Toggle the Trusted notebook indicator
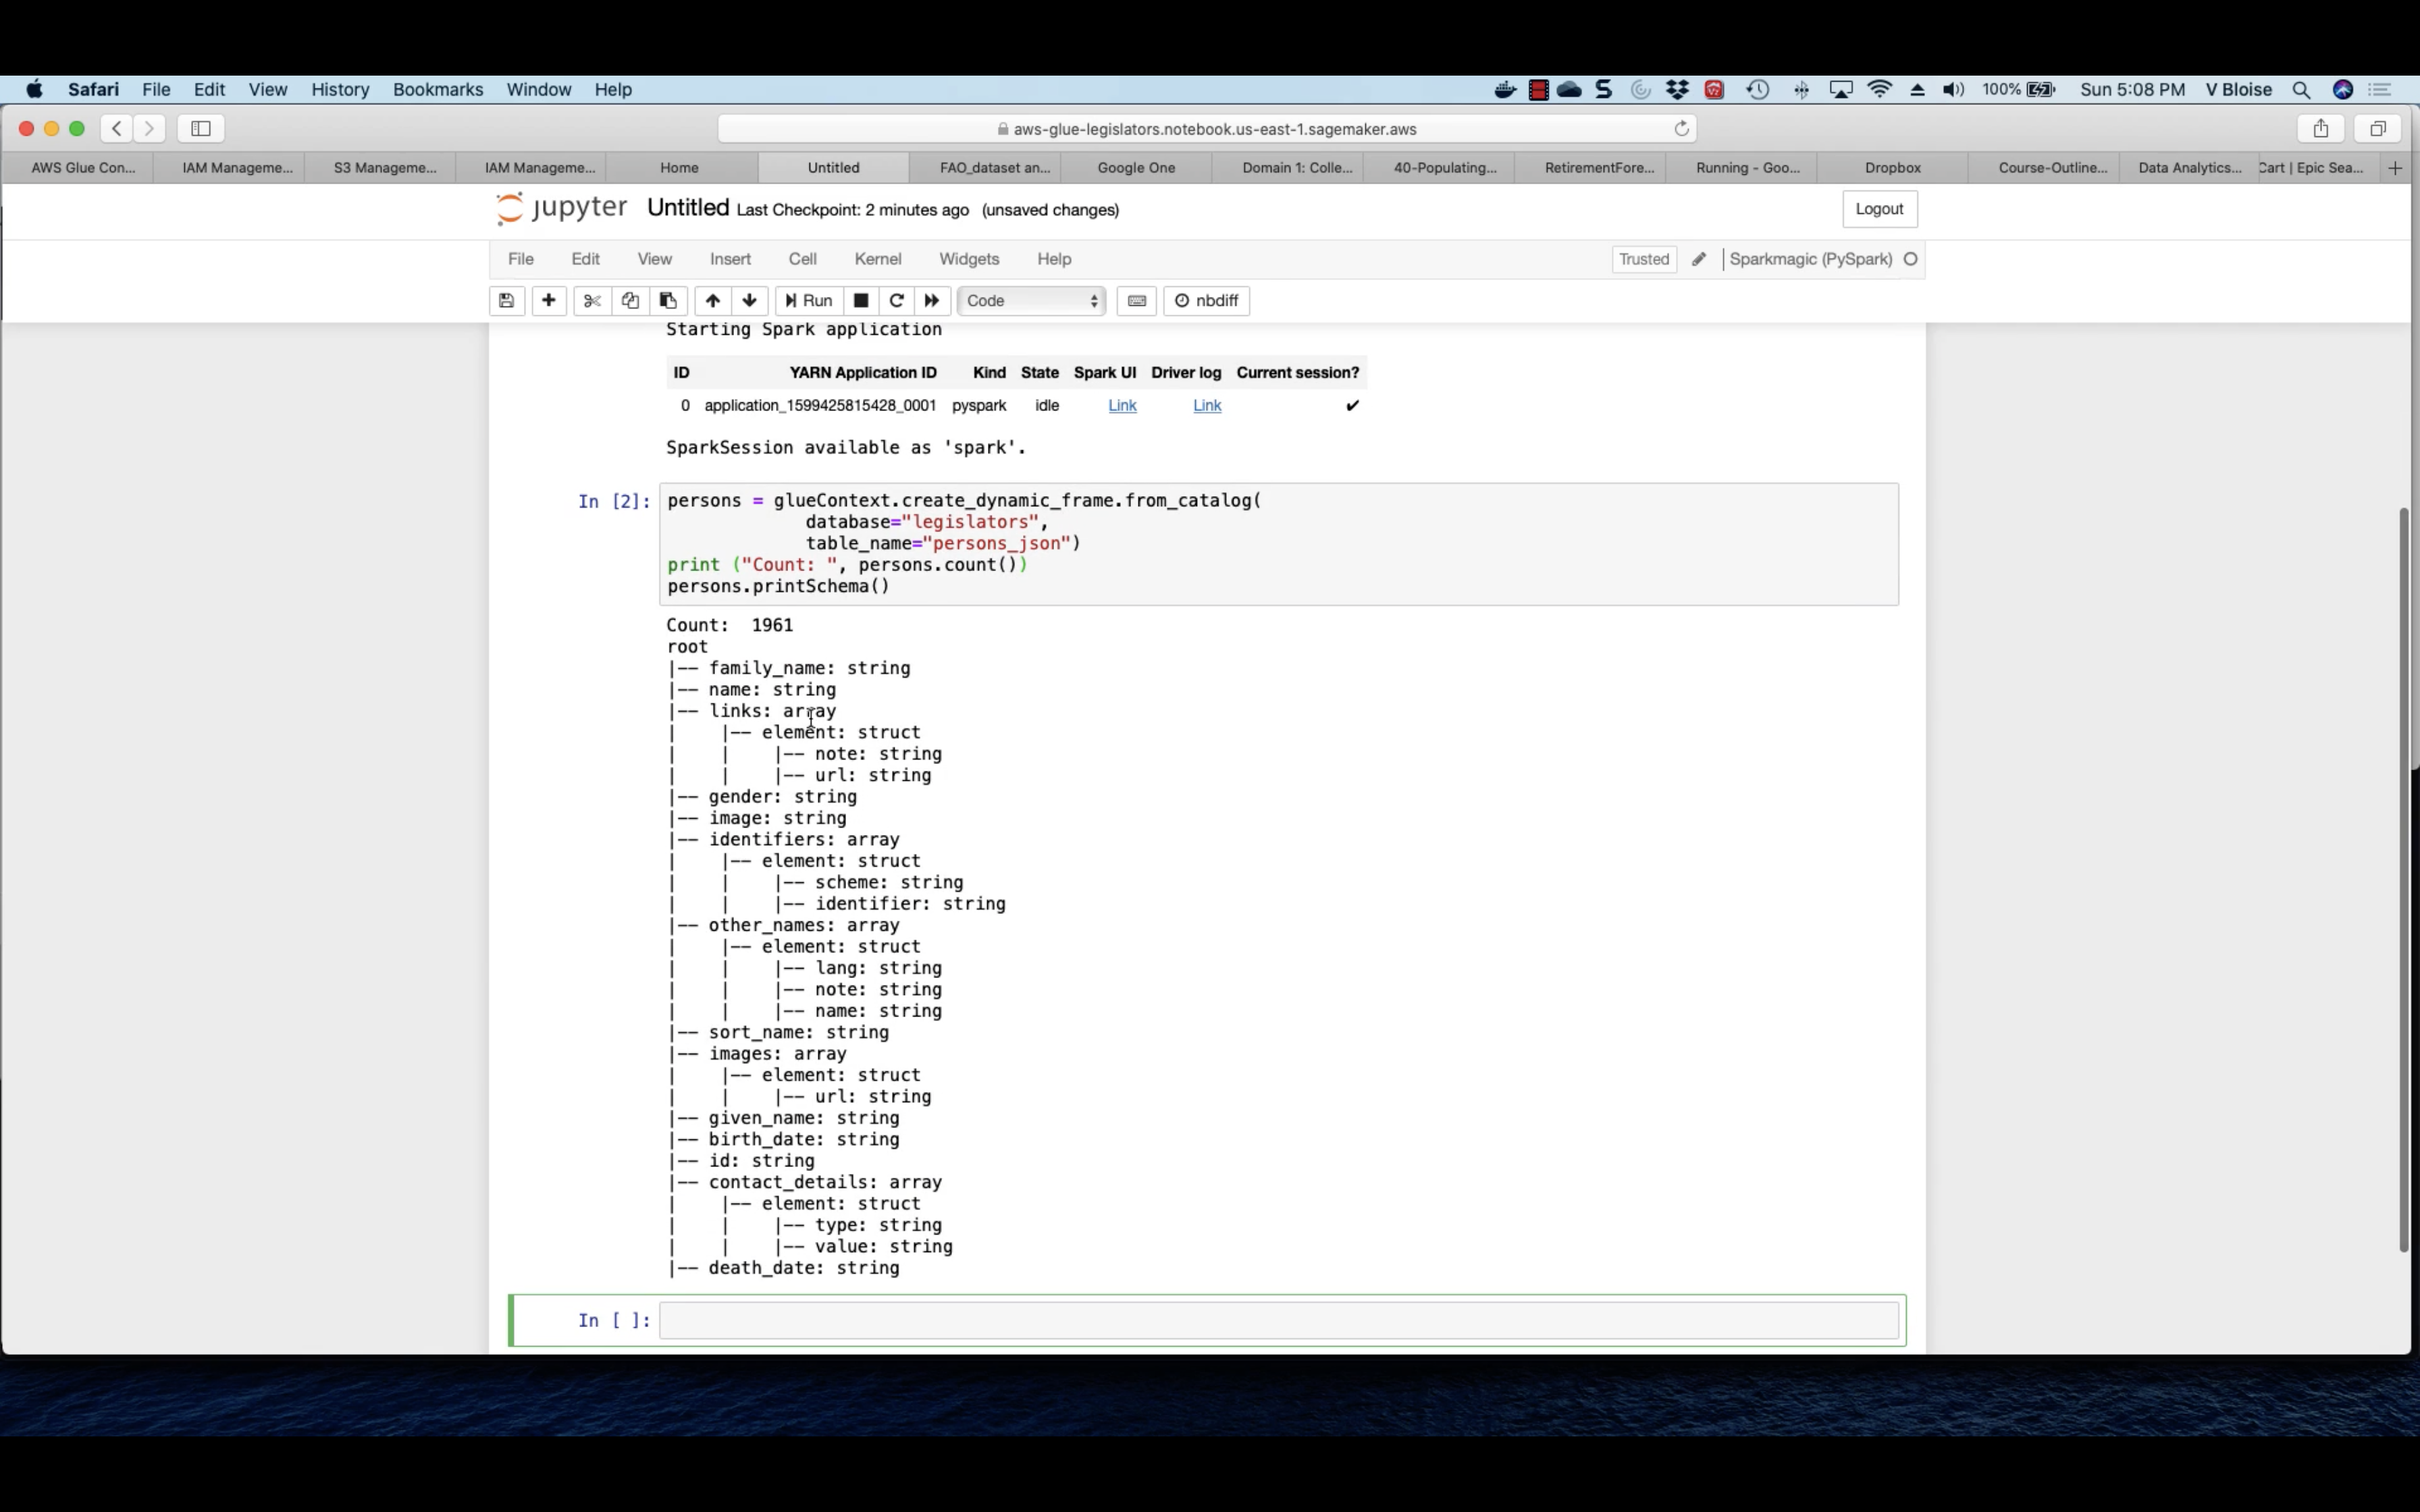This screenshot has height=1512, width=2420. pyautogui.click(x=1643, y=259)
